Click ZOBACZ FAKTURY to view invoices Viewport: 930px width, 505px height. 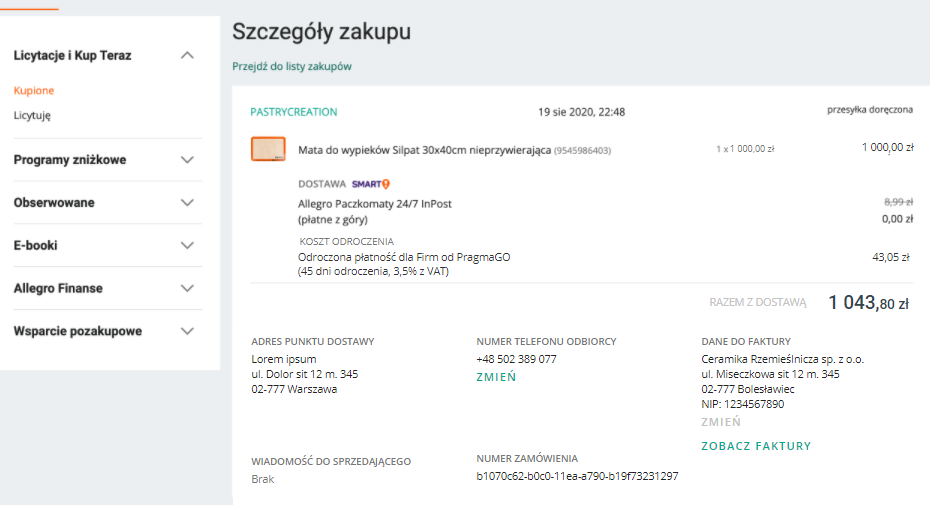756,446
